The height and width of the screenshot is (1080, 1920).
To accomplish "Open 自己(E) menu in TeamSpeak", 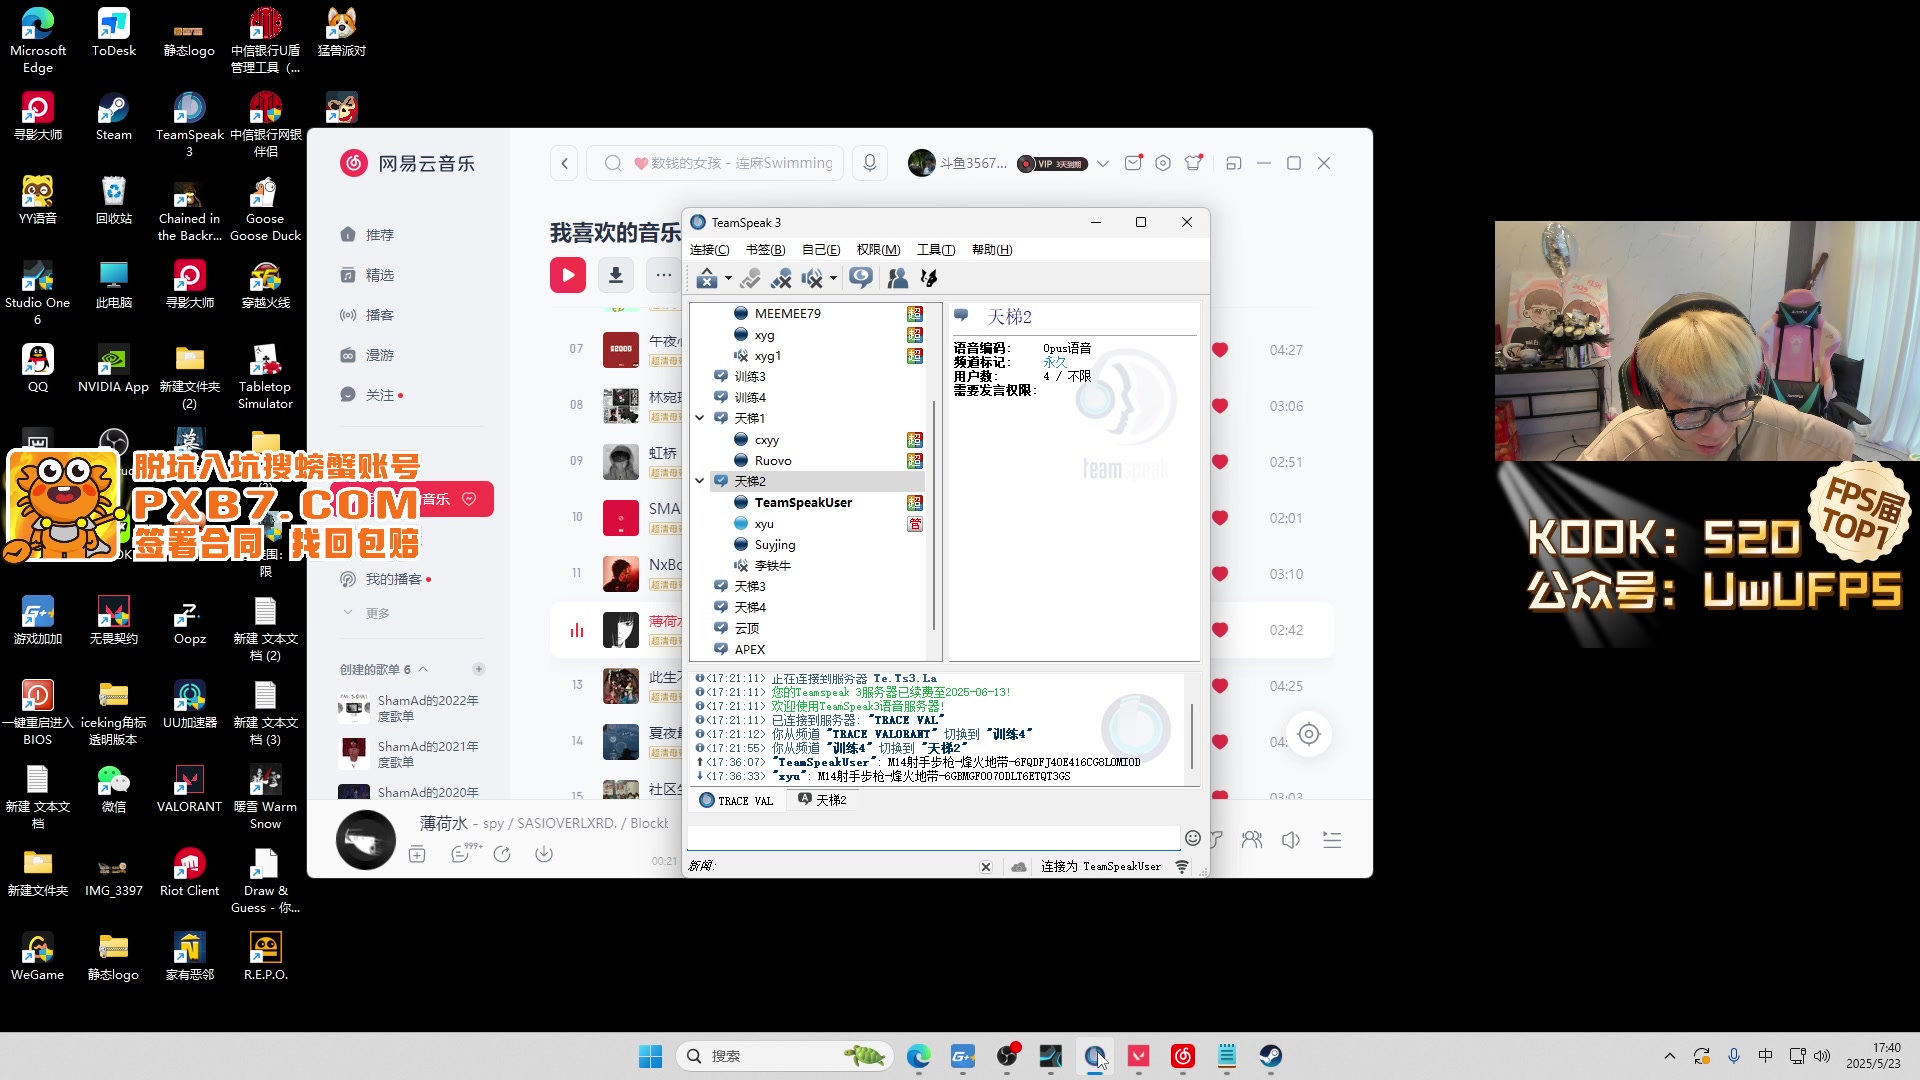I will [x=821, y=250].
